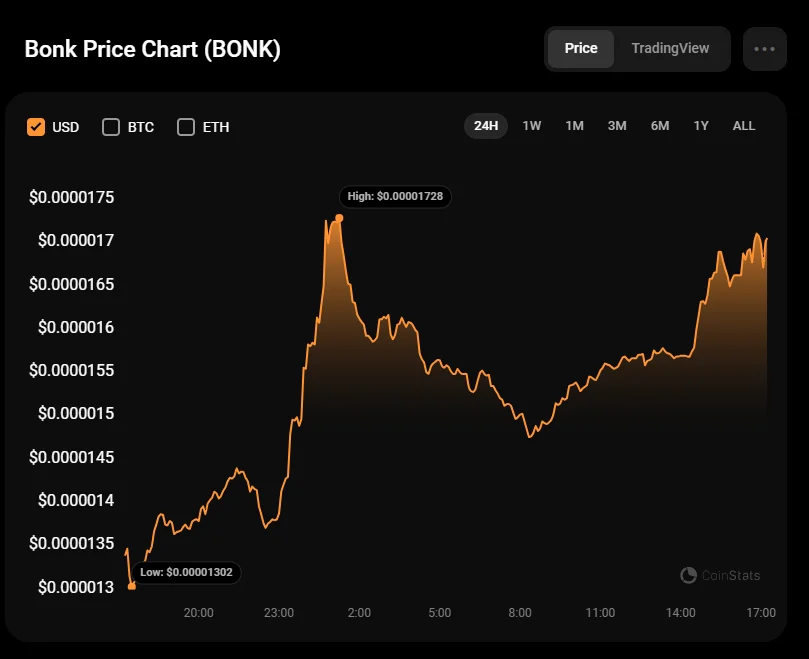The width and height of the screenshot is (809, 659).
Task: Open the three-dot more options menu
Action: click(764, 49)
